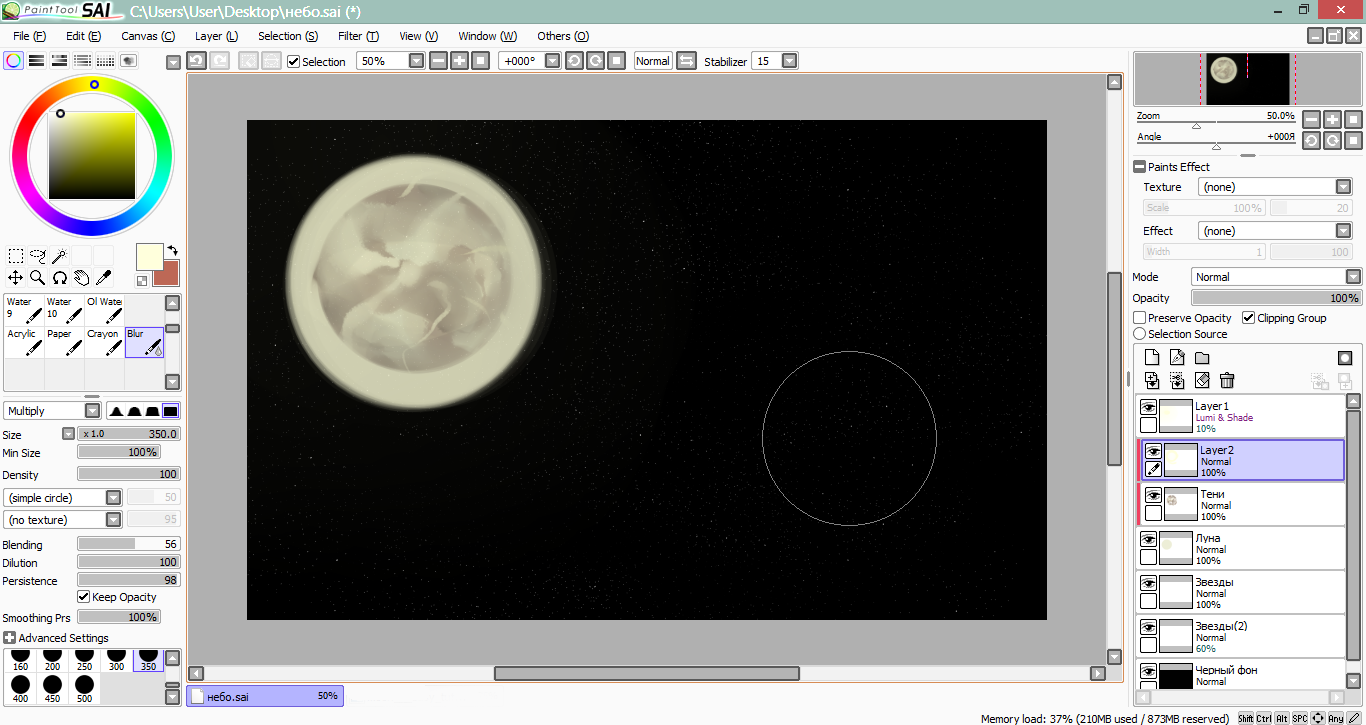Click the Normal view button in toolbar
This screenshot has height=725, width=1366.
[x=652, y=61]
